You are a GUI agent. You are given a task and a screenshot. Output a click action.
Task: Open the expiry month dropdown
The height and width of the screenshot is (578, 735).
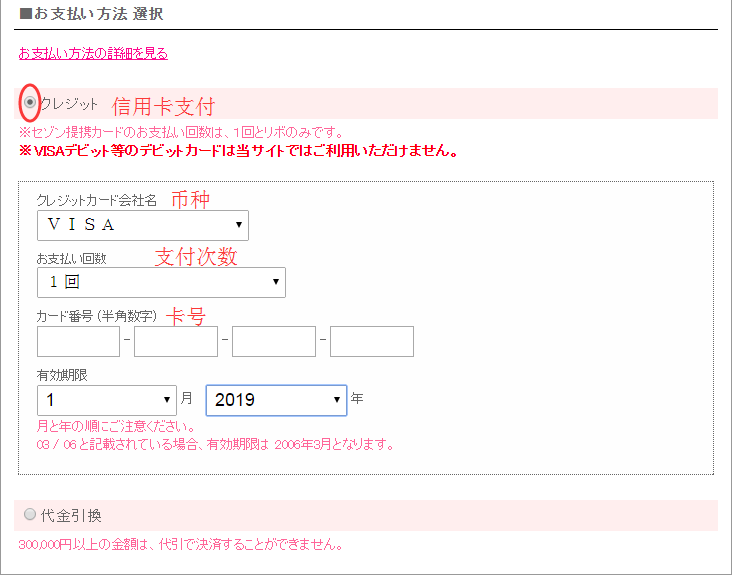[106, 400]
